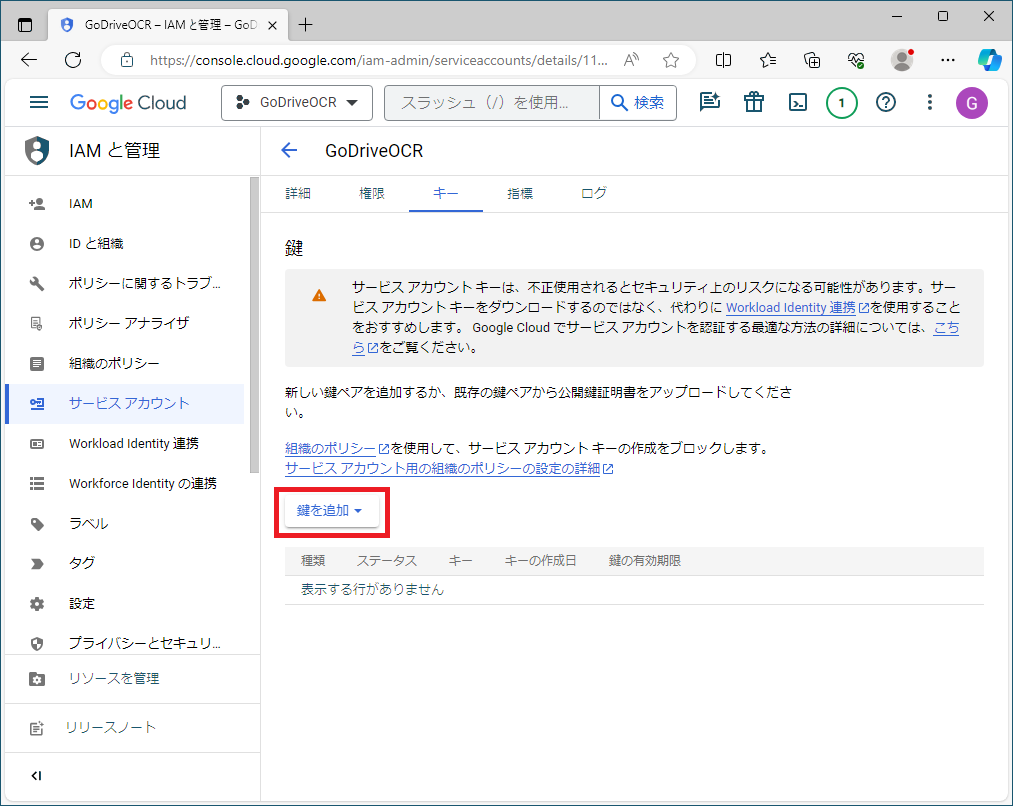1013x806 pixels.
Task: Click the site lock security icon
Action: click(x=127, y=61)
